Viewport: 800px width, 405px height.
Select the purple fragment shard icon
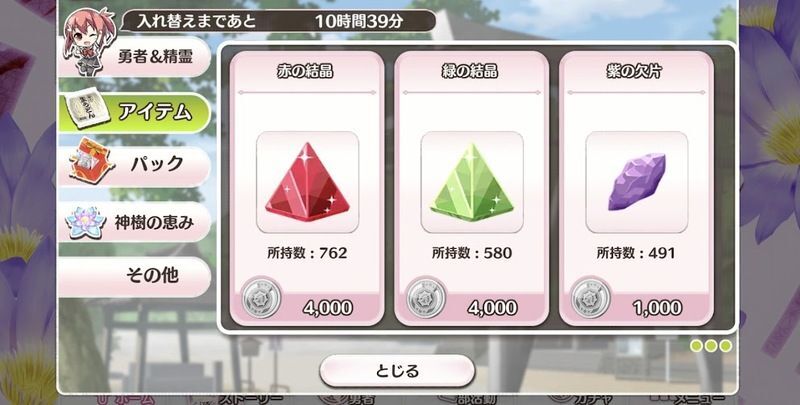coord(637,182)
